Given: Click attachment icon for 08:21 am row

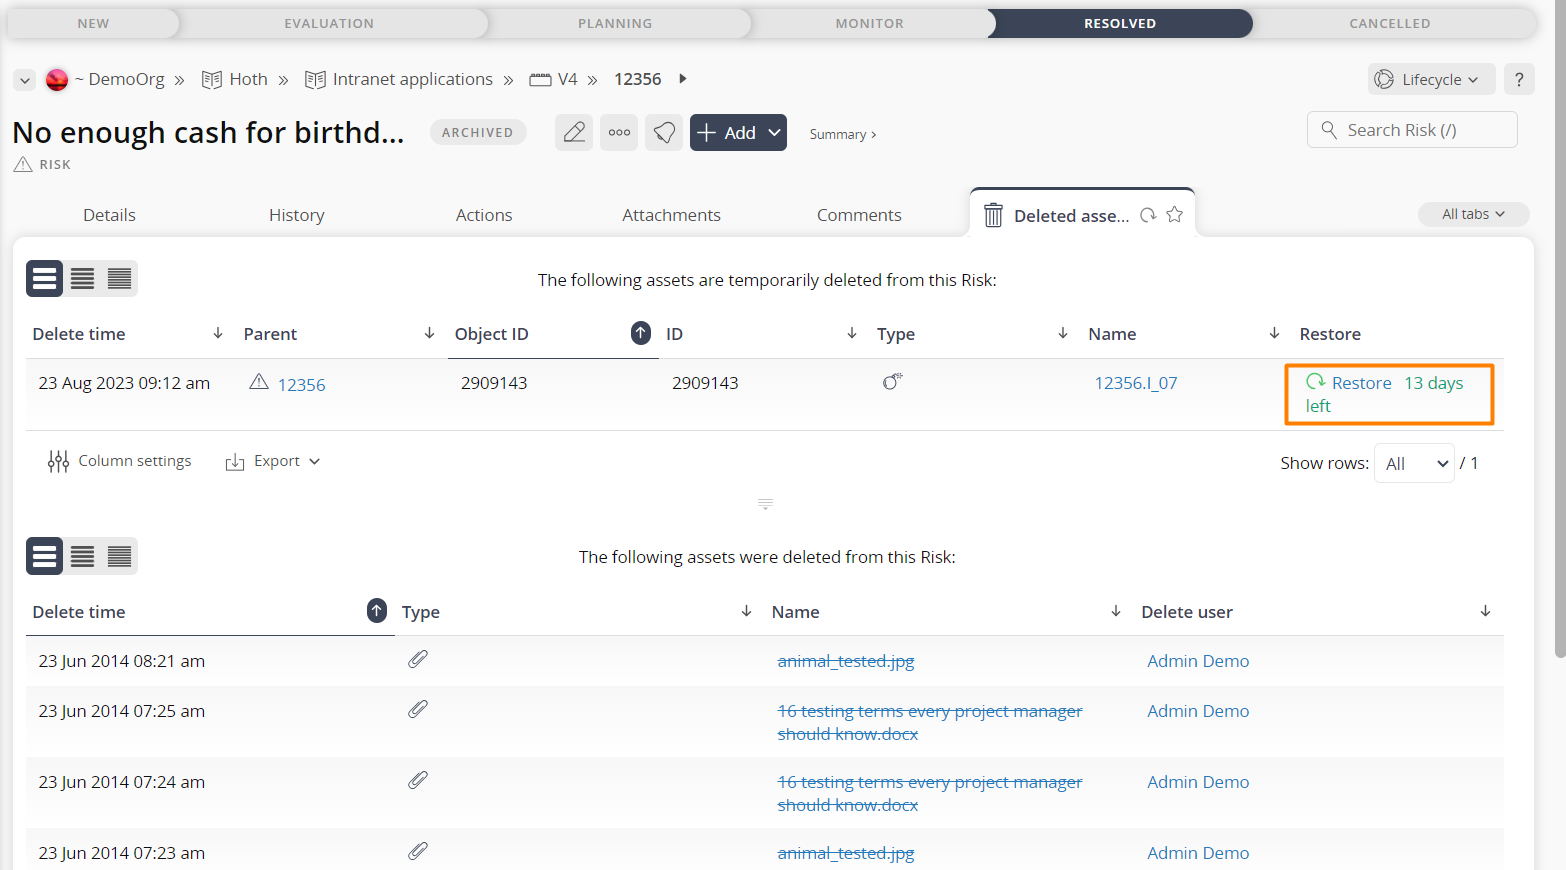Looking at the screenshot, I should 418,659.
